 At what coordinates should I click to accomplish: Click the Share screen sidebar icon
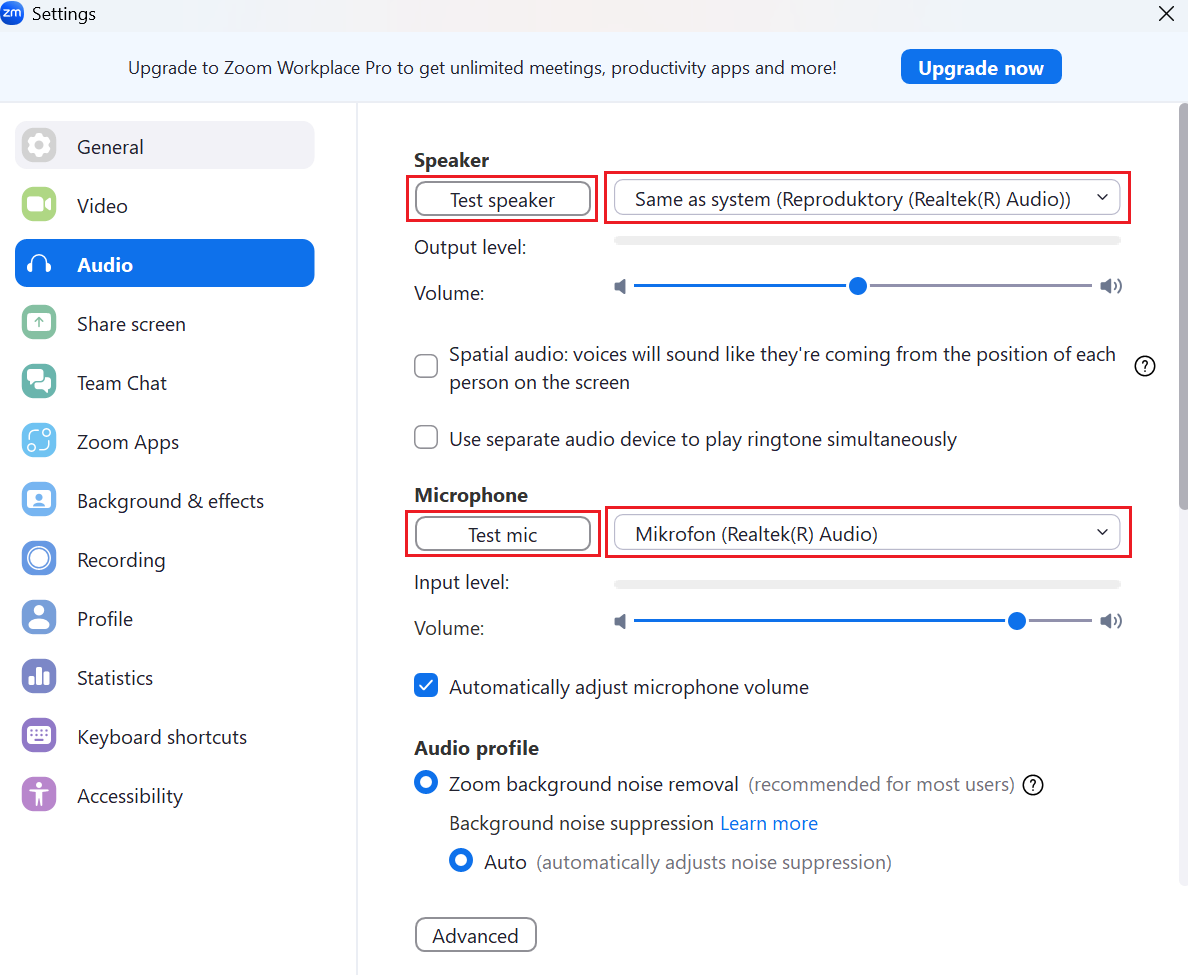pos(39,324)
